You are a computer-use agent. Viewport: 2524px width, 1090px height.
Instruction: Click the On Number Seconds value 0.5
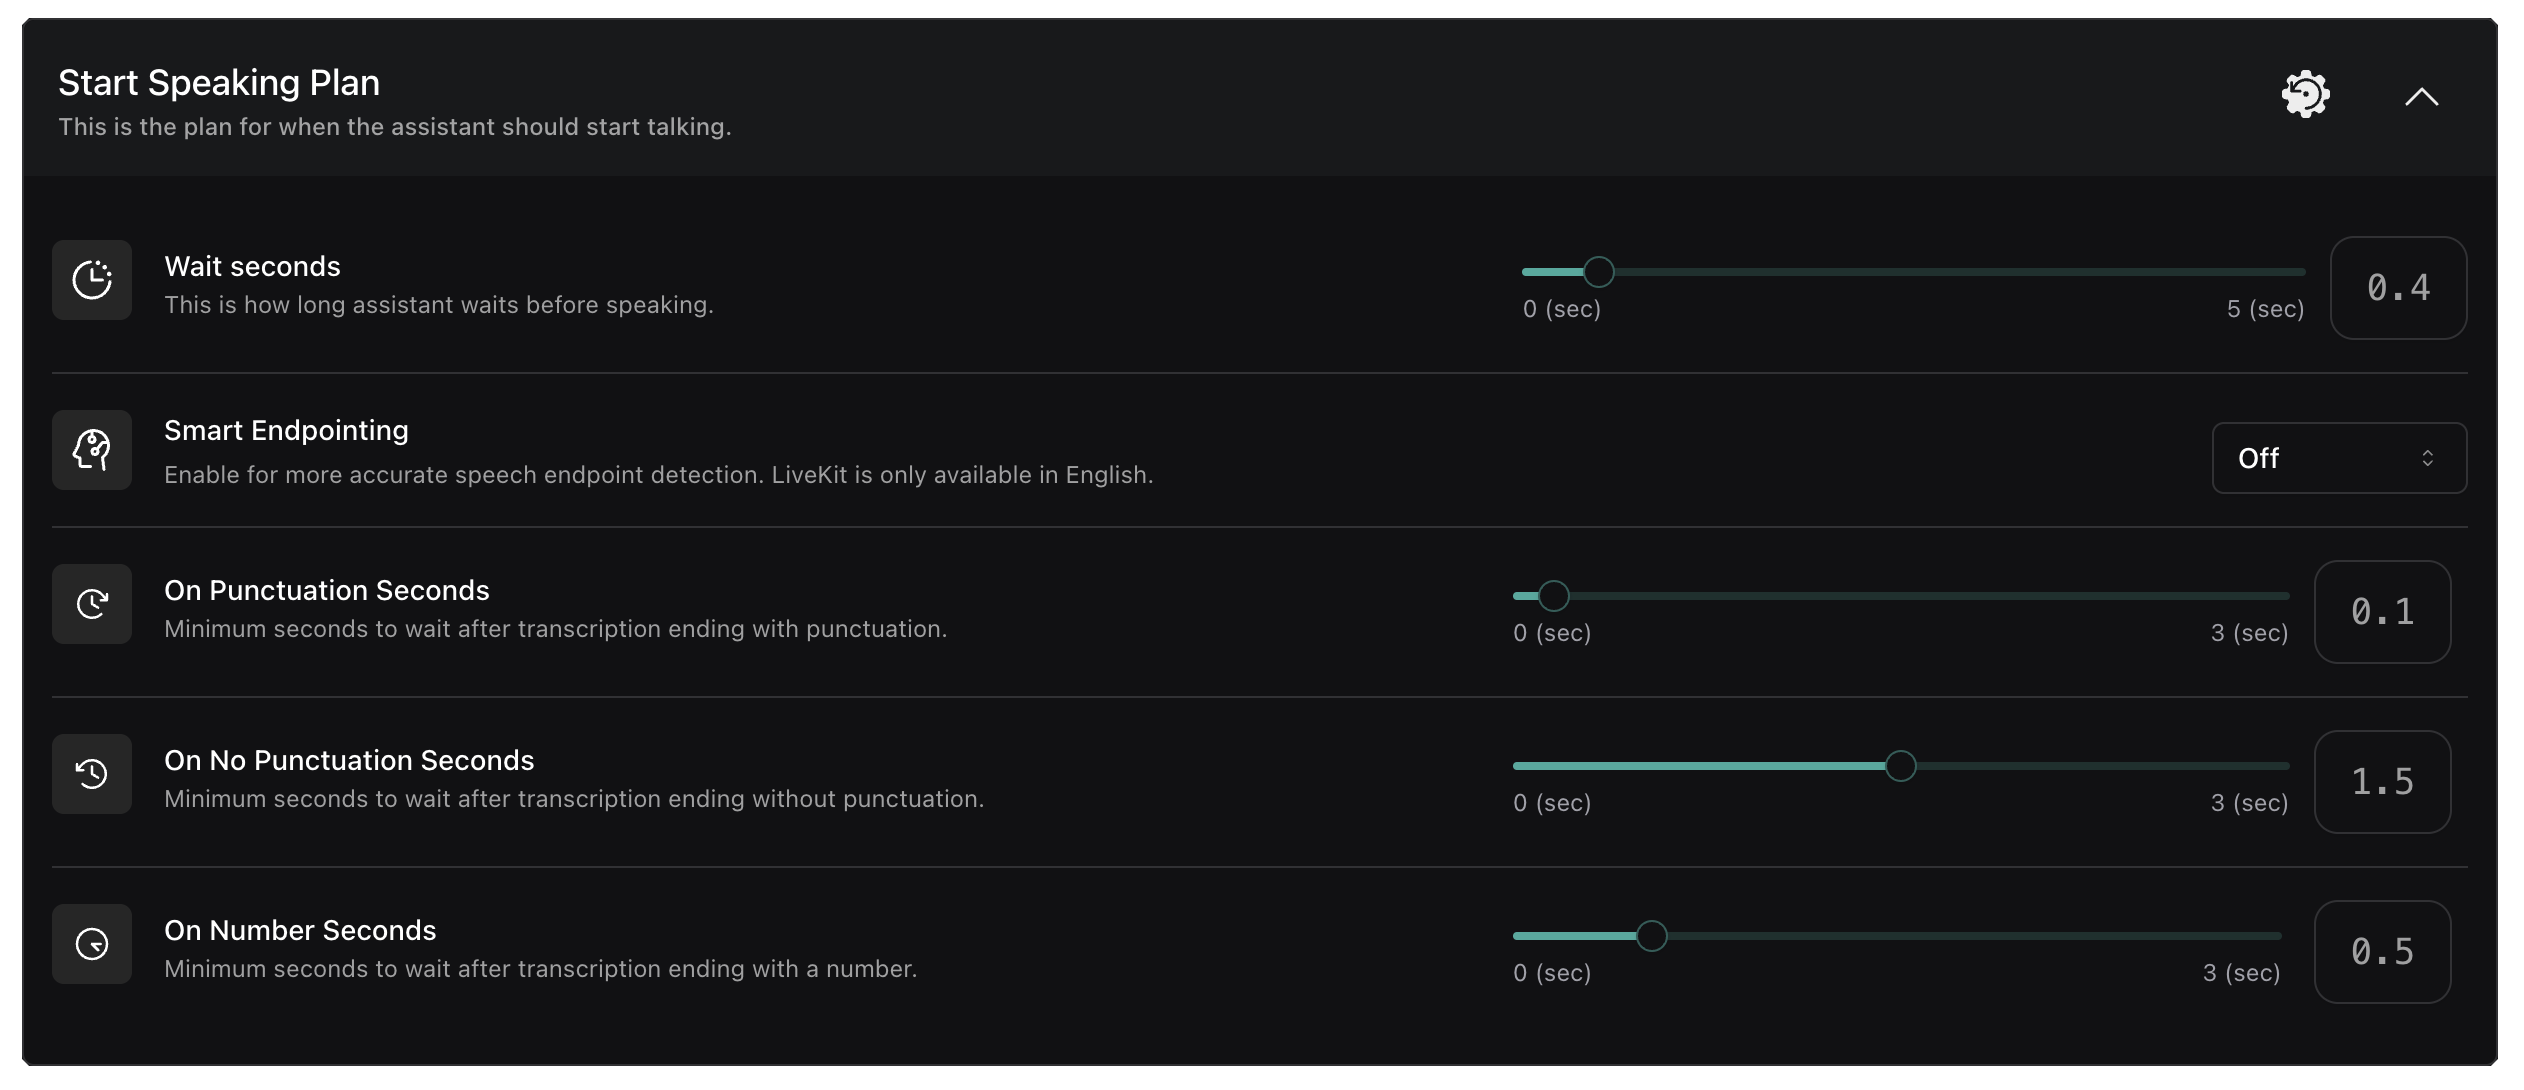pyautogui.click(x=2382, y=952)
